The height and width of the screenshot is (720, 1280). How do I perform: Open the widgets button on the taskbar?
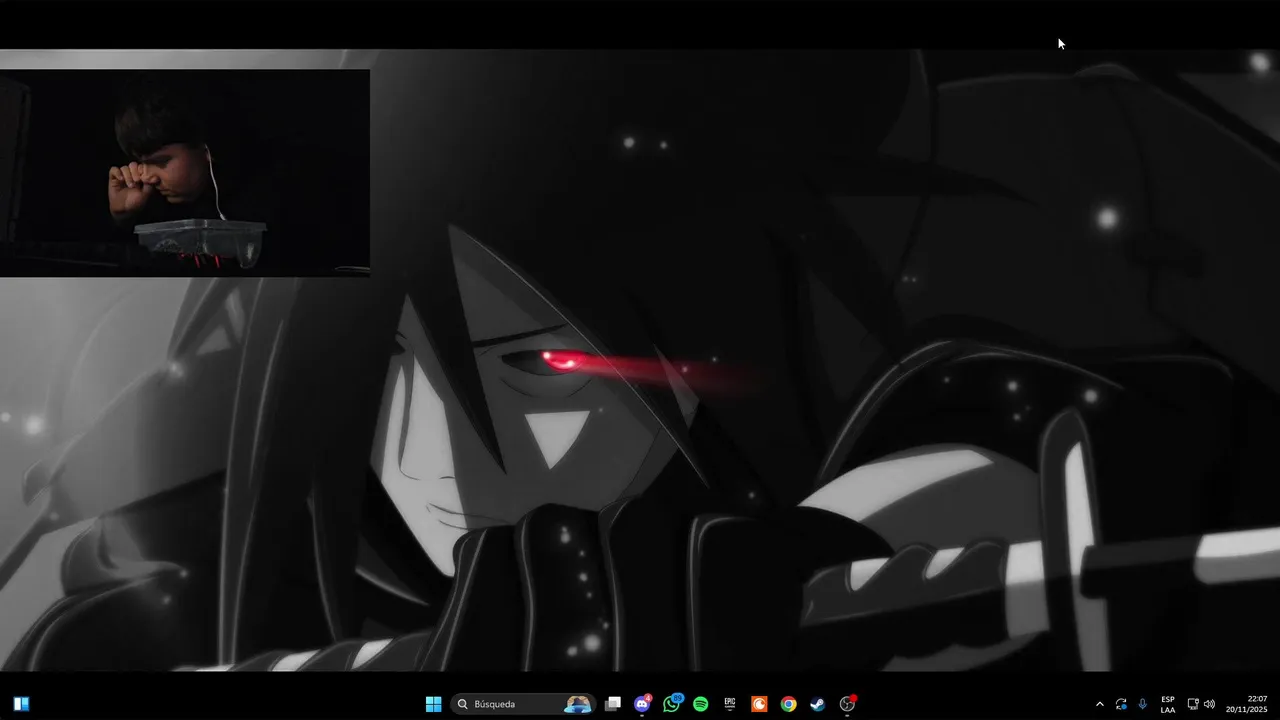[21, 704]
